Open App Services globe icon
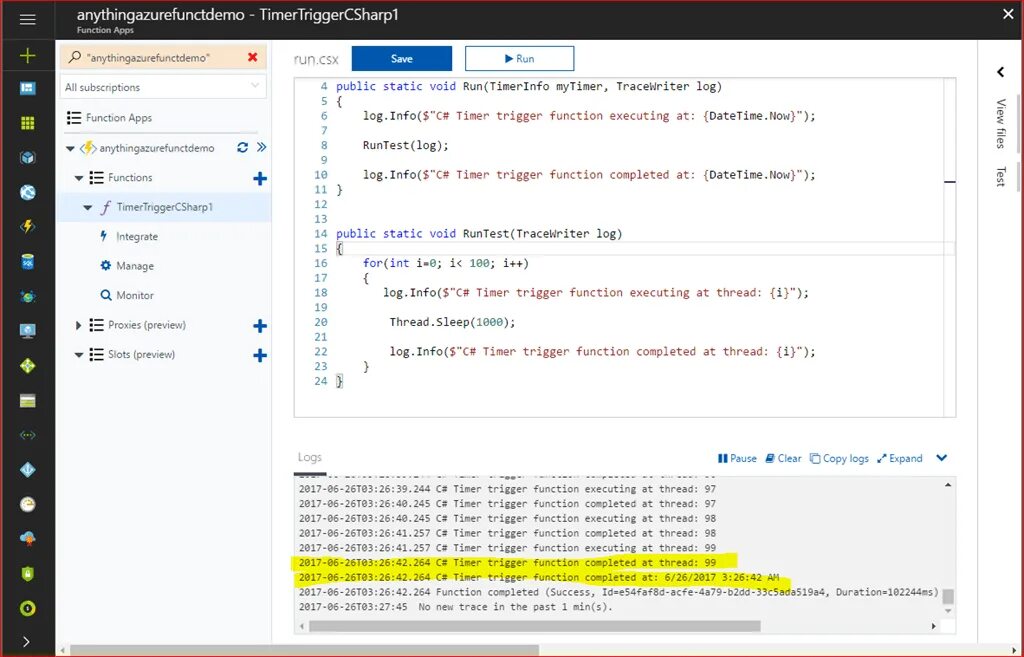 pyautogui.click(x=27, y=192)
